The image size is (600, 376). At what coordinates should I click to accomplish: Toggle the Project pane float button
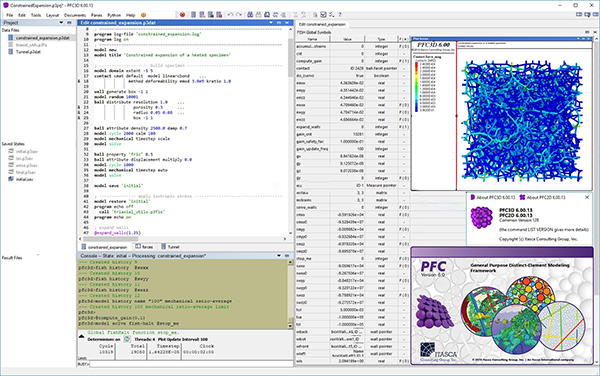point(69,23)
